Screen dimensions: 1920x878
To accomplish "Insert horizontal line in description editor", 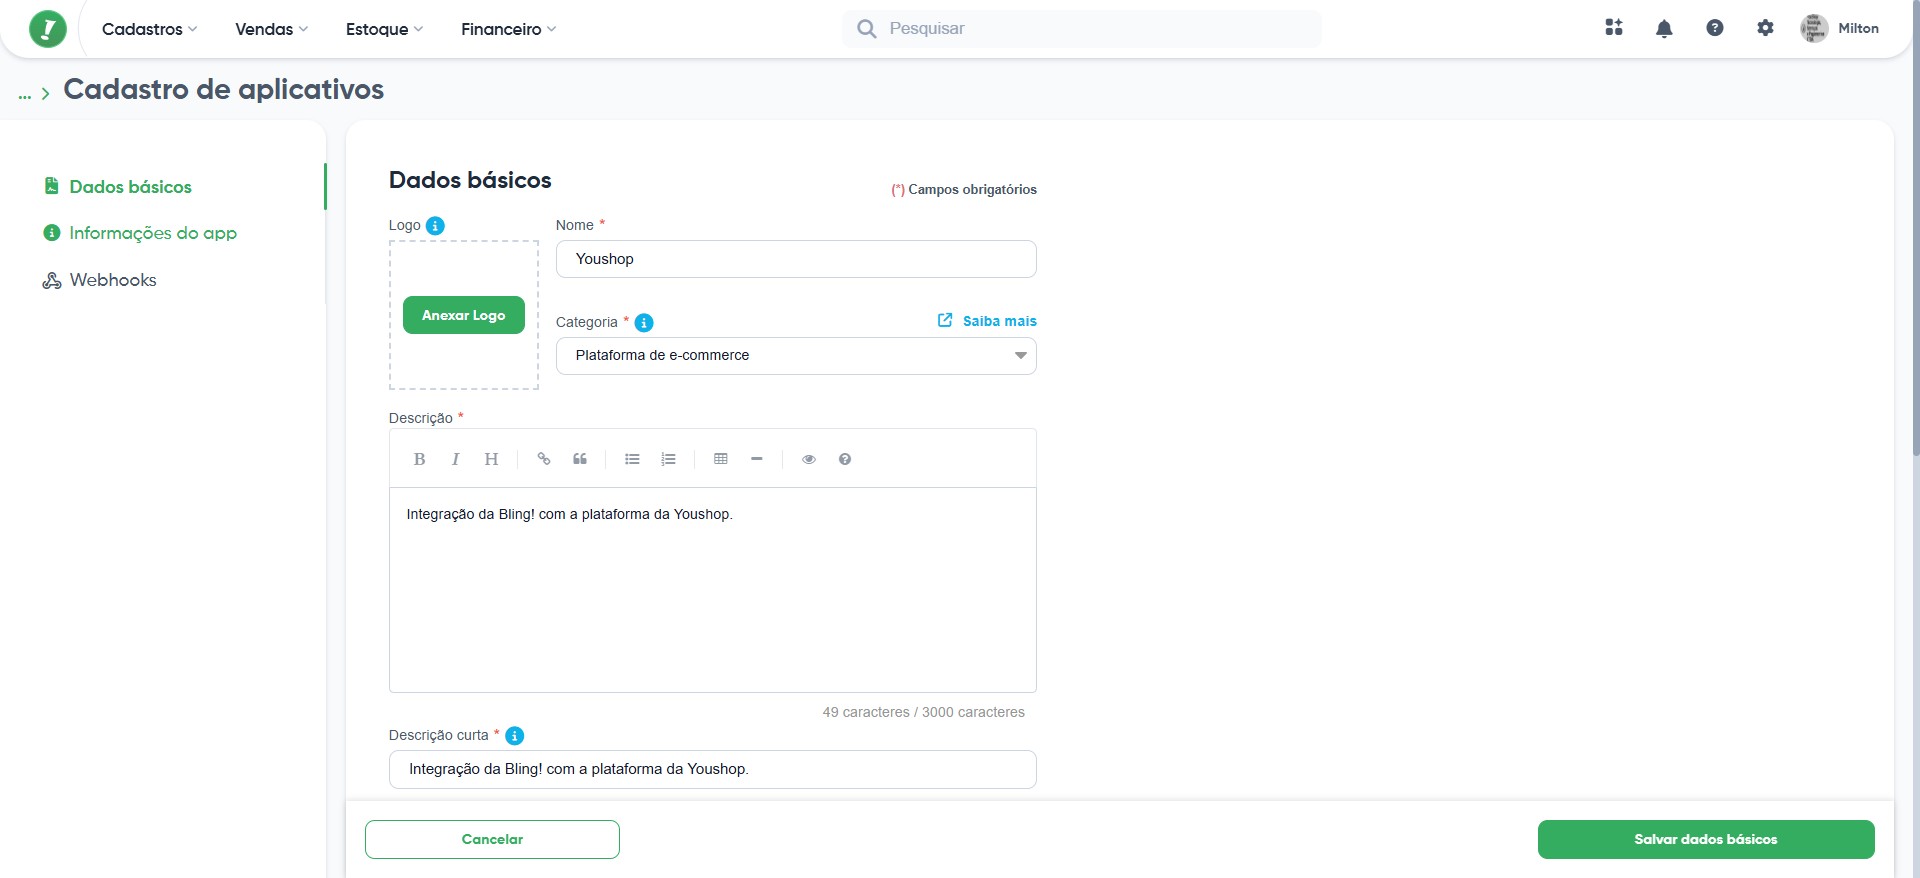I will click(757, 459).
